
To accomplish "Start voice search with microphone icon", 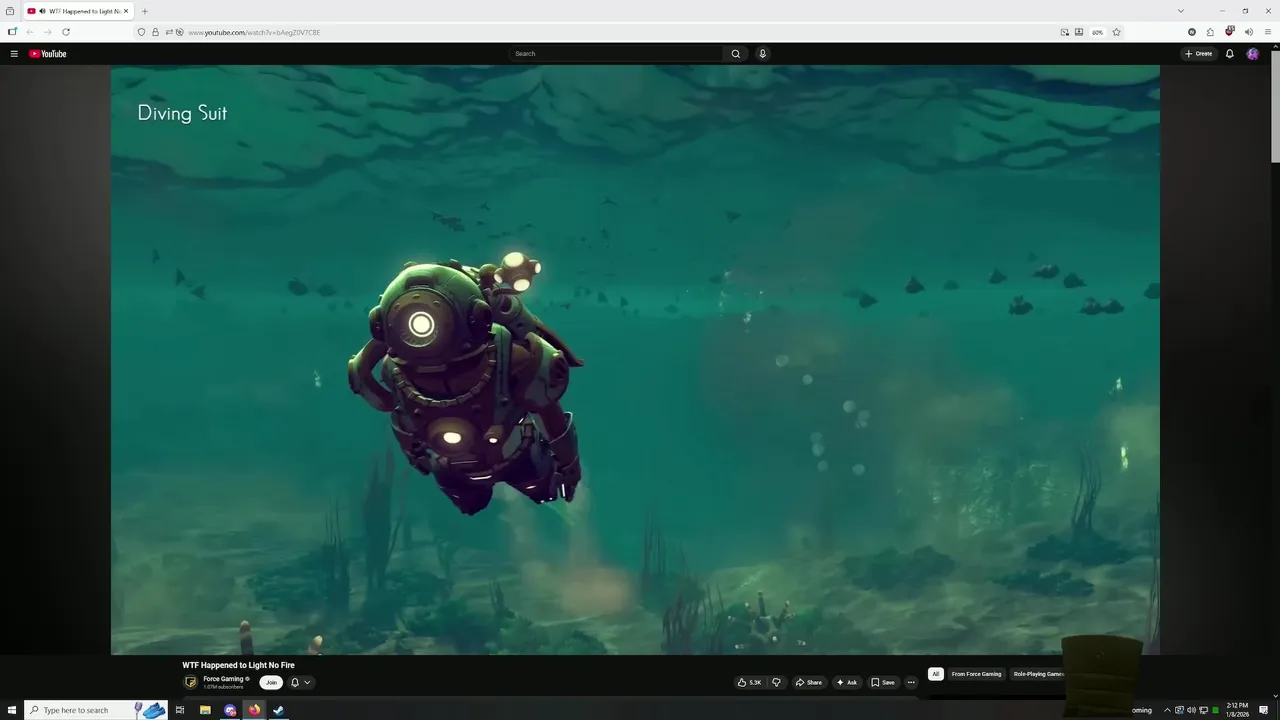I will 762,54.
